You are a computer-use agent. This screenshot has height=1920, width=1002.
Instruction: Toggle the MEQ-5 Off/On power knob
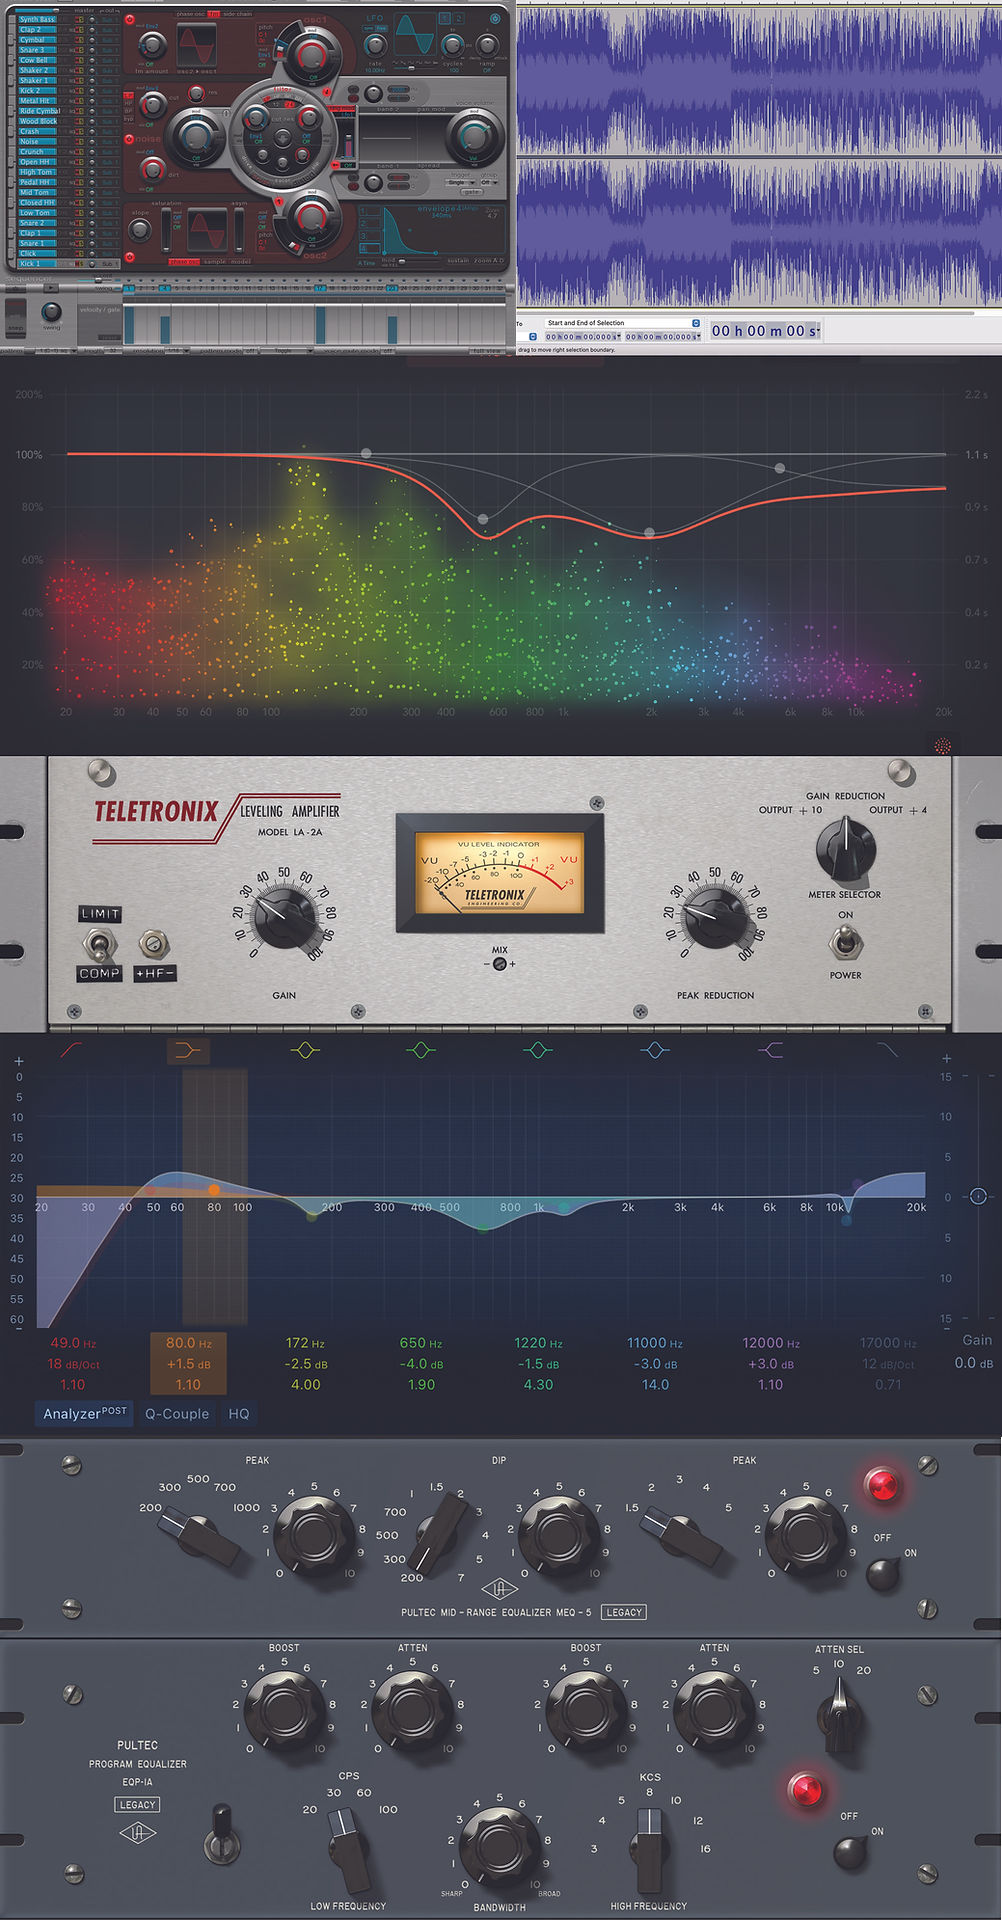[882, 1574]
